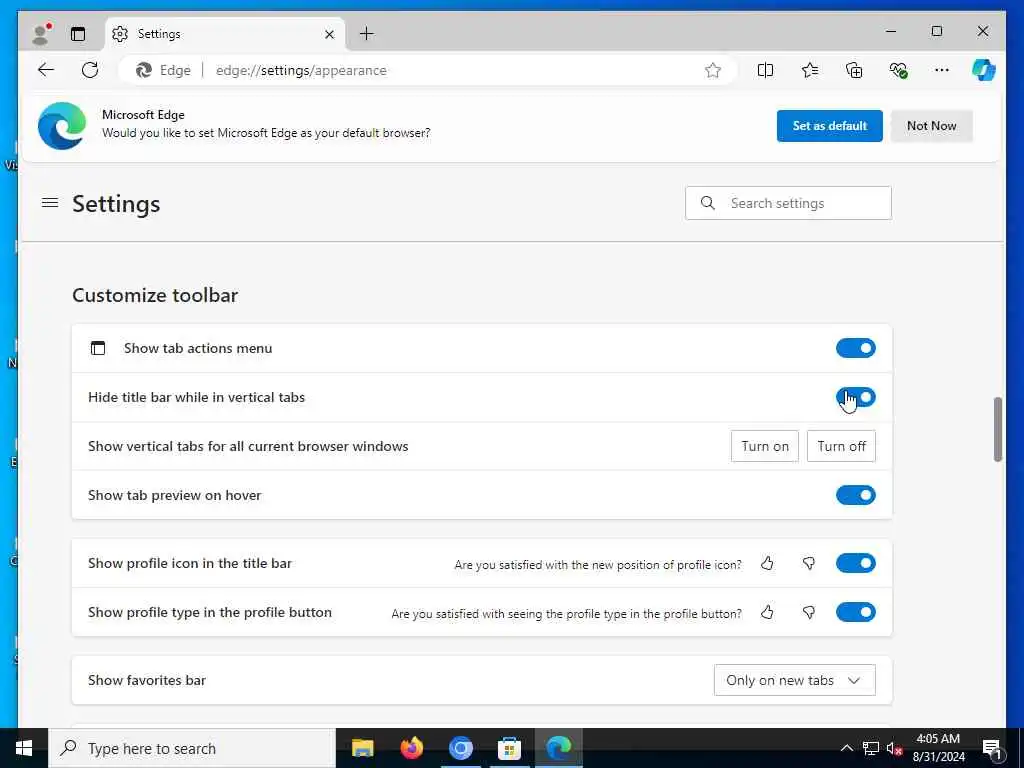Select the Settings tab

[x=225, y=34]
